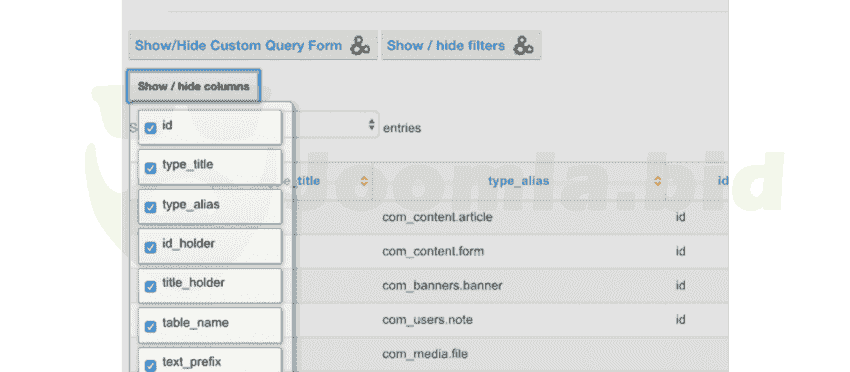The image size is (850, 372).
Task: Uncheck the type_title column checkbox
Action: click(x=150, y=168)
